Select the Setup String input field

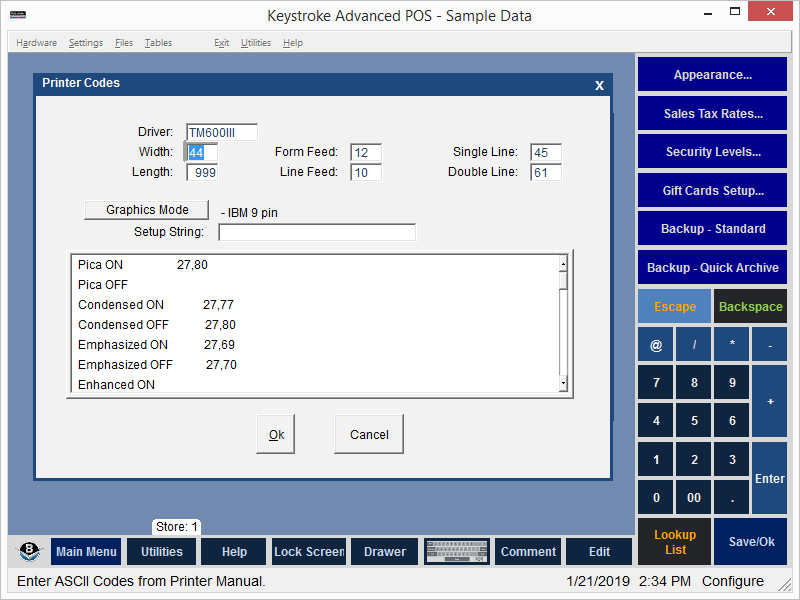[316, 231]
